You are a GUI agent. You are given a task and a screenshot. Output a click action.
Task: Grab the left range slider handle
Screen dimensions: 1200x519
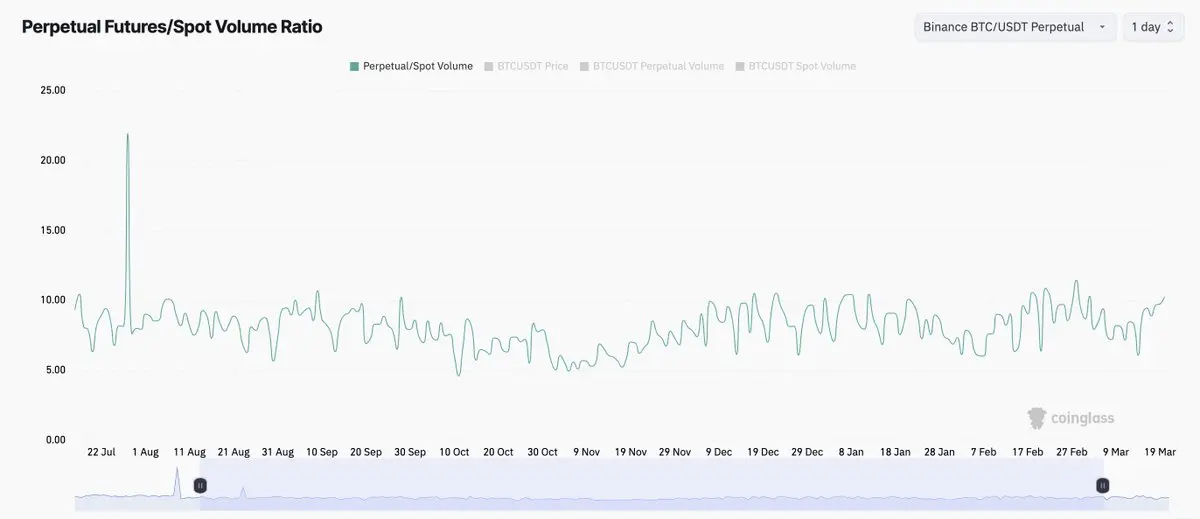click(200, 485)
